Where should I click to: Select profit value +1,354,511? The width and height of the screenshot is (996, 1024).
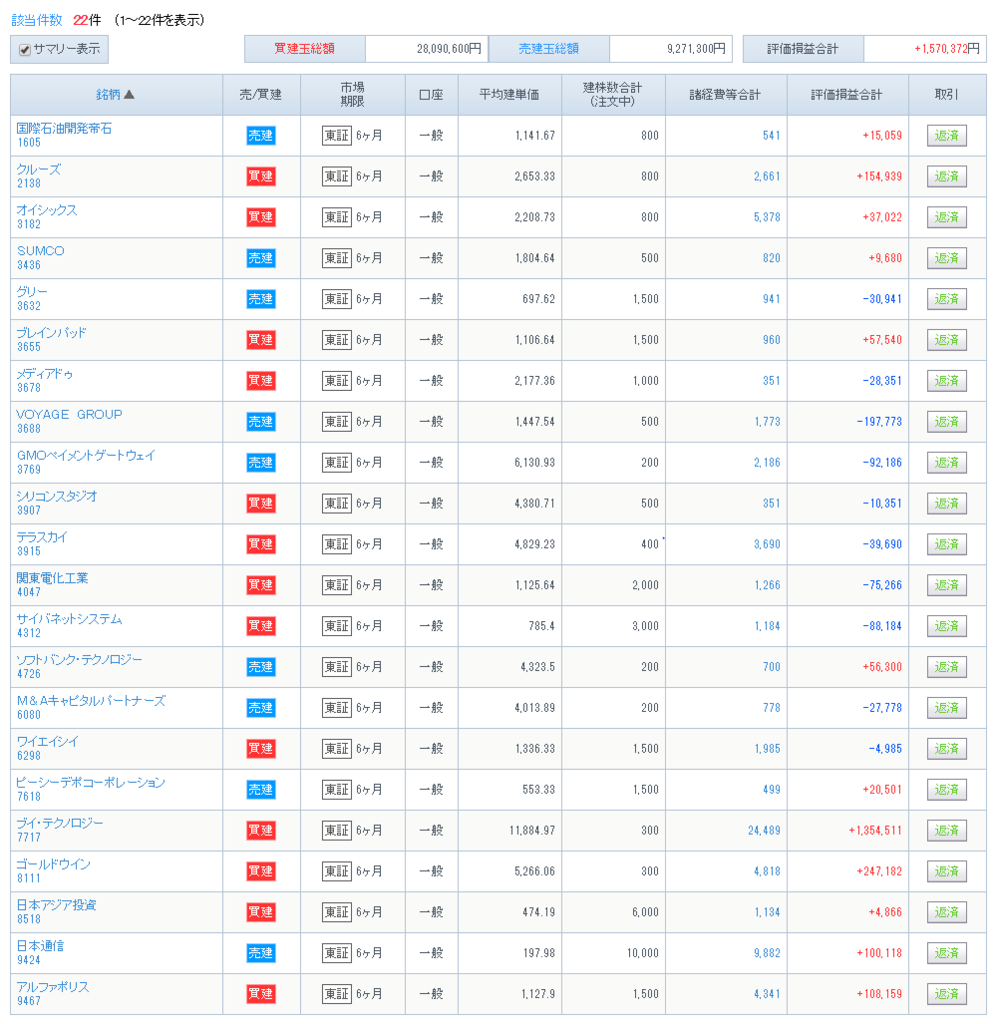(875, 831)
